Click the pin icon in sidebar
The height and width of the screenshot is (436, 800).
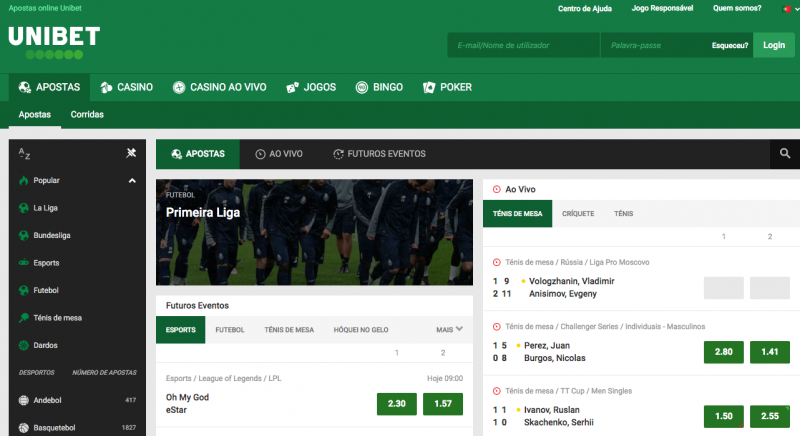click(x=131, y=153)
